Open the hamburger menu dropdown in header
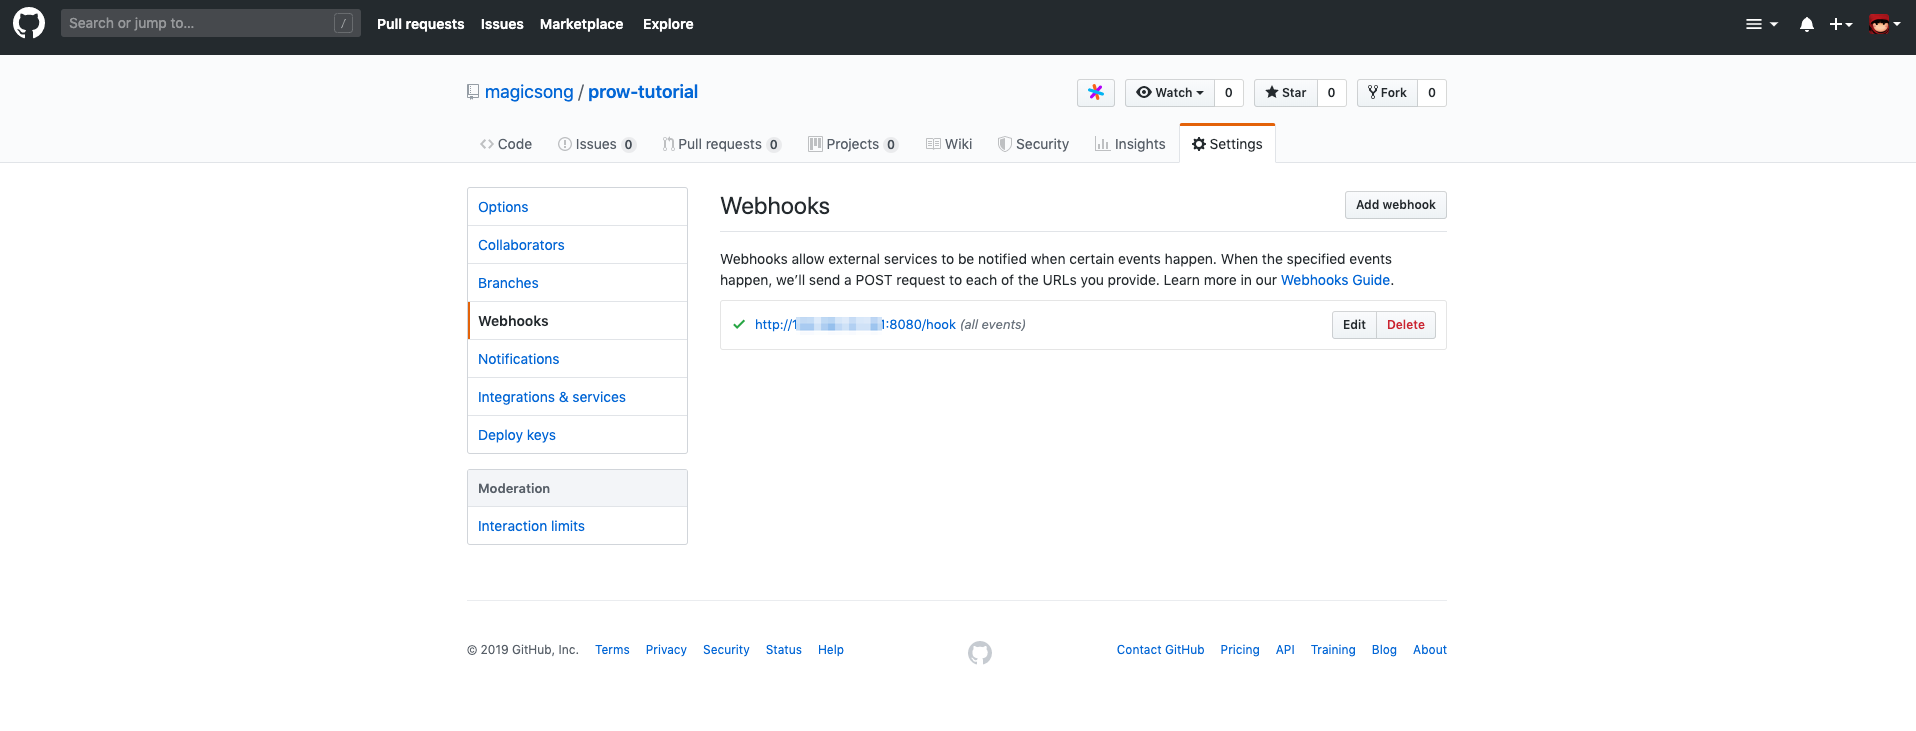Viewport: 1916px width, 731px height. click(1761, 24)
